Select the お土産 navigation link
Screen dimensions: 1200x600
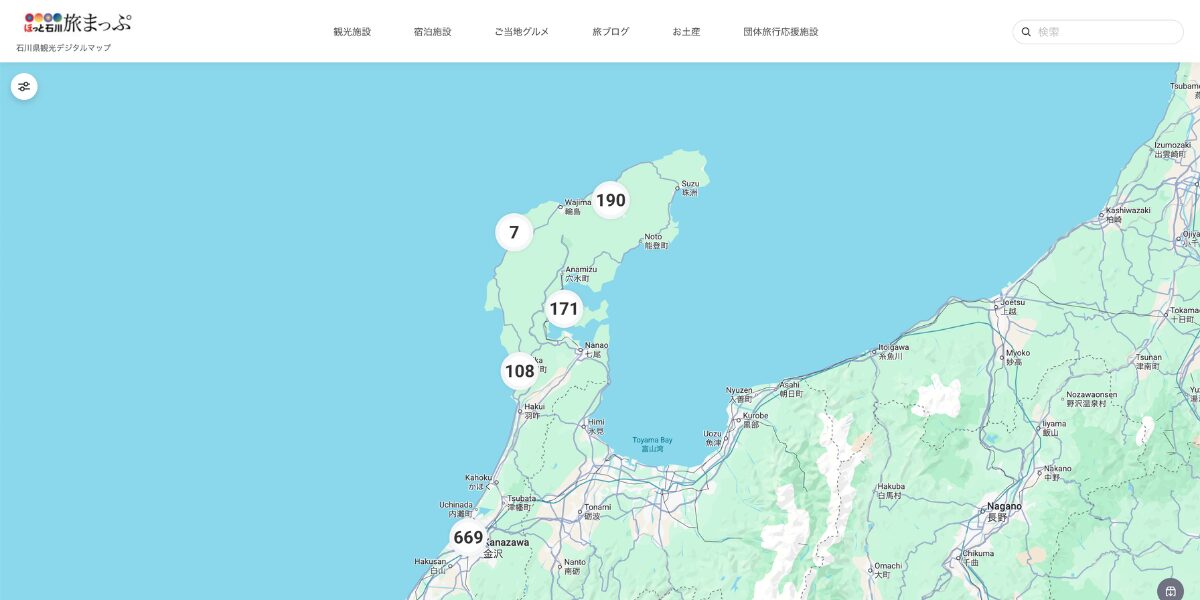(x=686, y=32)
